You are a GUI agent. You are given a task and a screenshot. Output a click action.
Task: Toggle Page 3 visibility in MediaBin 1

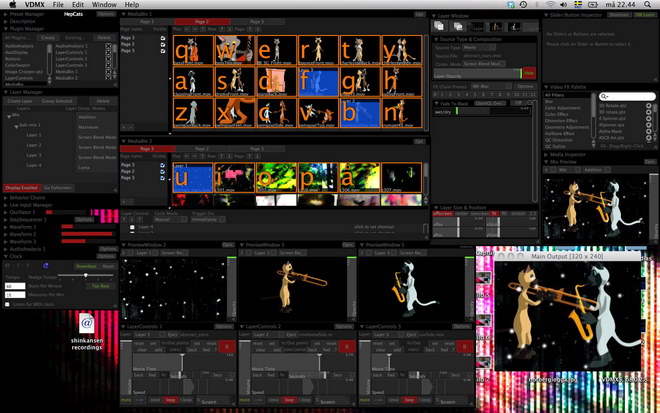(163, 51)
